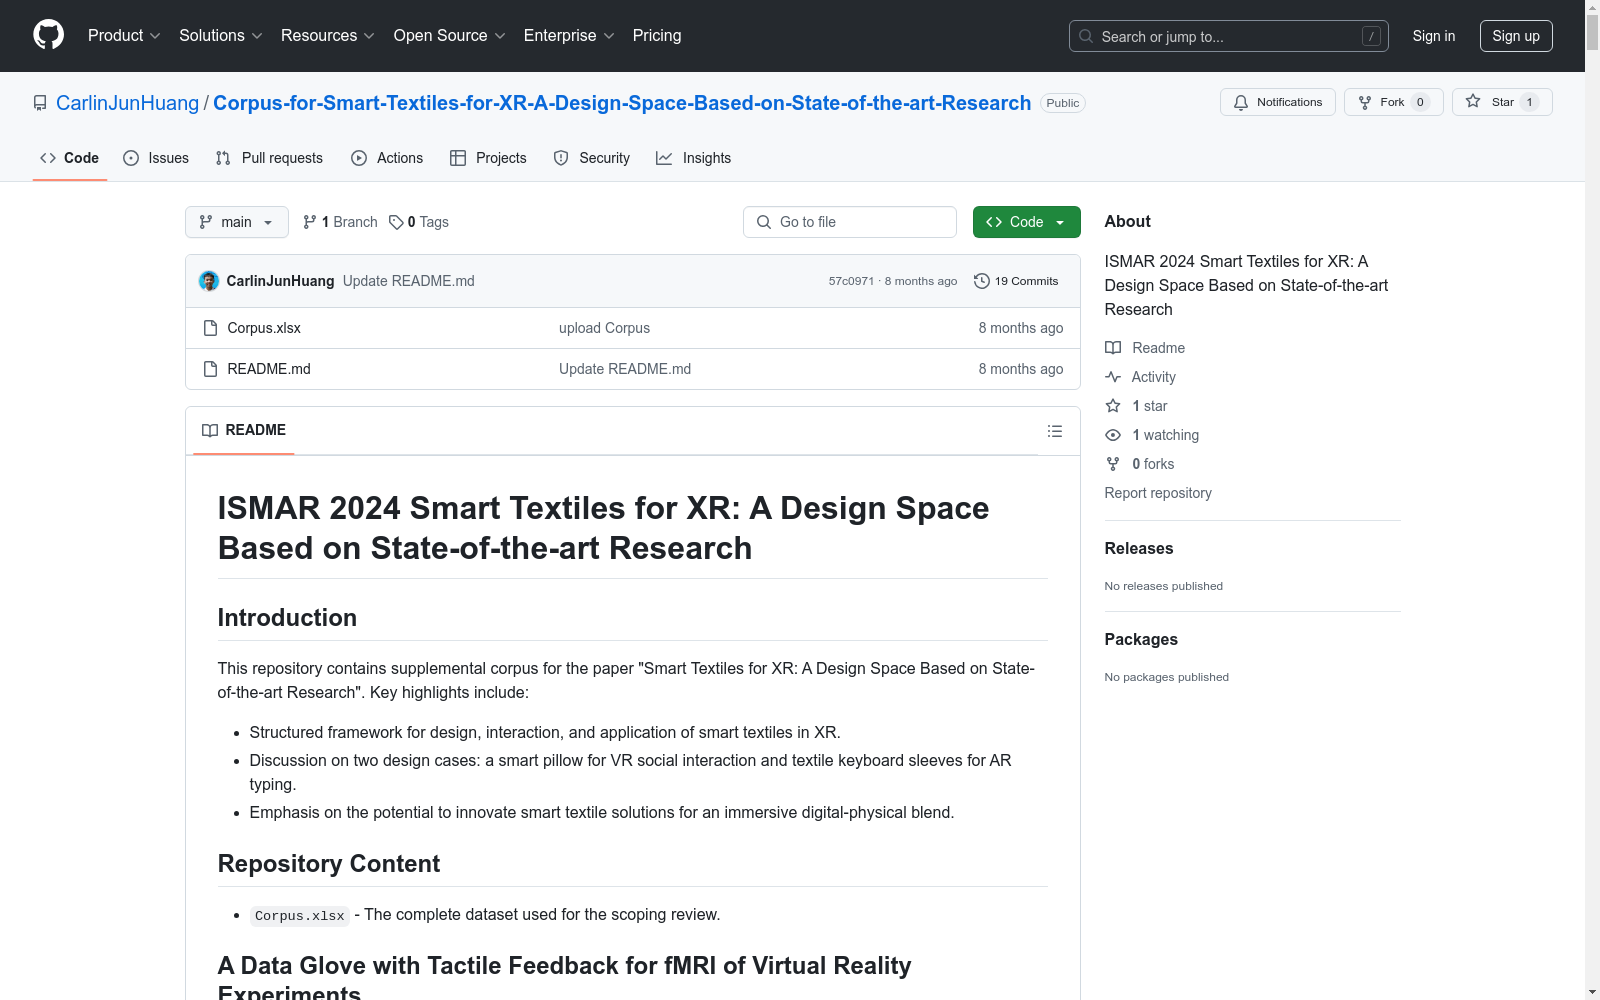Click the Releases heading link
The height and width of the screenshot is (1000, 1600).
point(1139,548)
